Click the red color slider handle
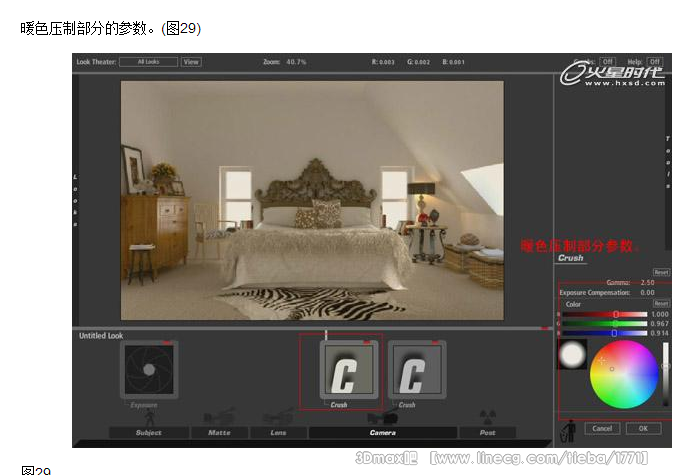Image resolution: width=677 pixels, height=475 pixels. [x=616, y=314]
